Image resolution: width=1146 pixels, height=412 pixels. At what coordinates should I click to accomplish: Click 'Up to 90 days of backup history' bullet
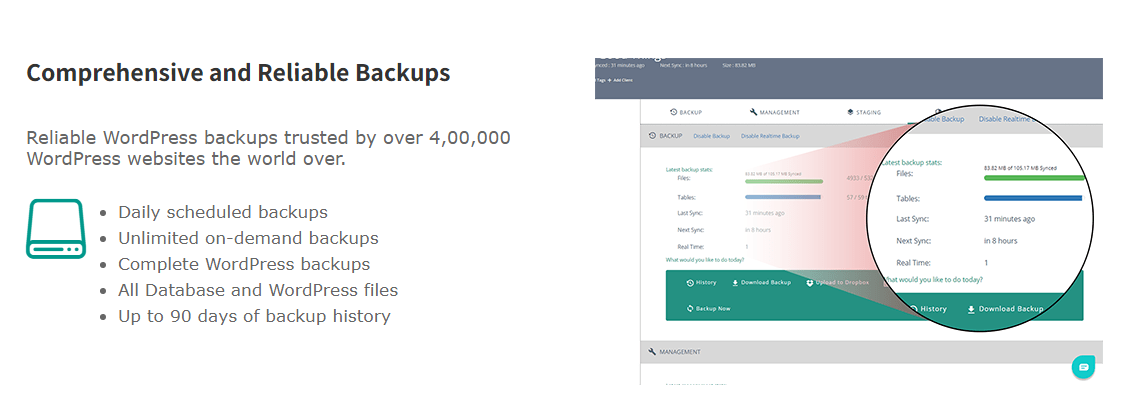point(254,316)
